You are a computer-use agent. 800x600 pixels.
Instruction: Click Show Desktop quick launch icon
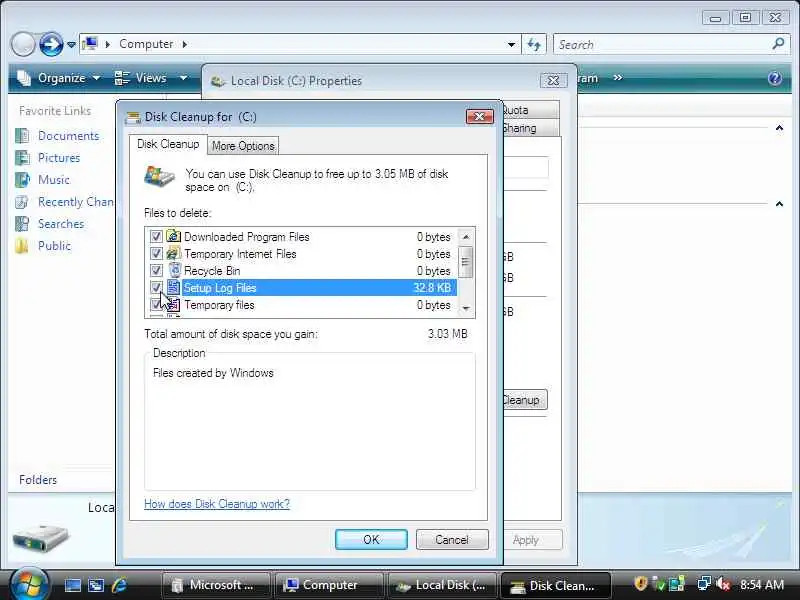click(x=72, y=585)
